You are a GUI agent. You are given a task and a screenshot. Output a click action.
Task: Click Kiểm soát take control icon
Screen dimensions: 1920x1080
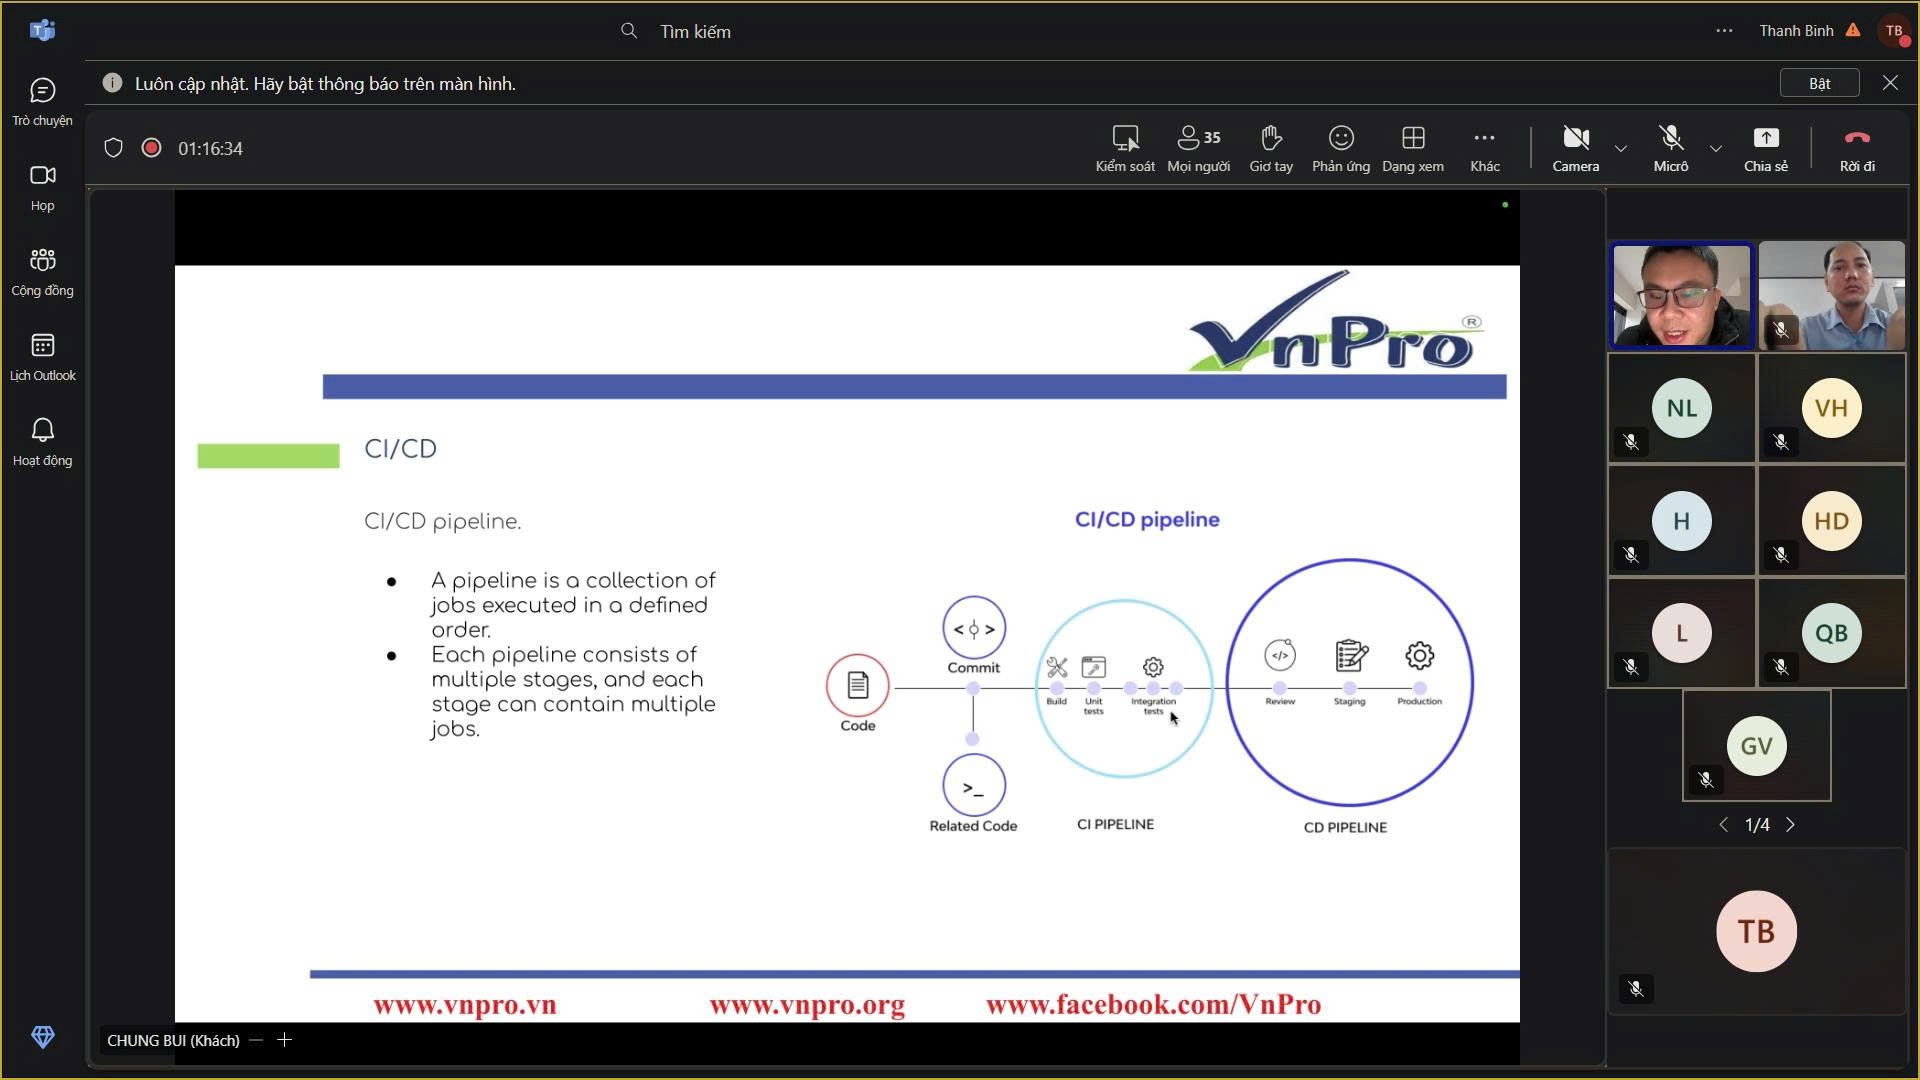click(x=1125, y=138)
